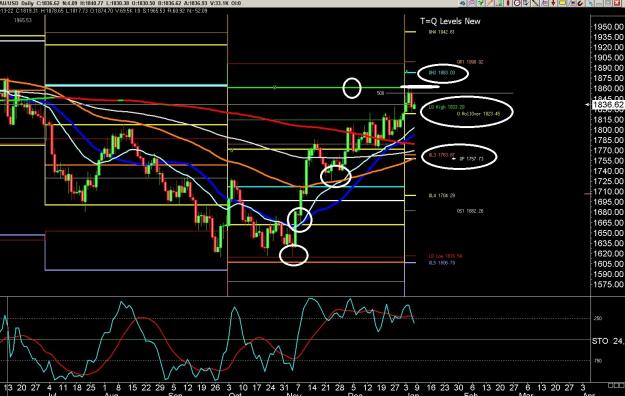Click the BL4 1704 level label
Viewport: 625px width, 396px height.
click(442, 196)
